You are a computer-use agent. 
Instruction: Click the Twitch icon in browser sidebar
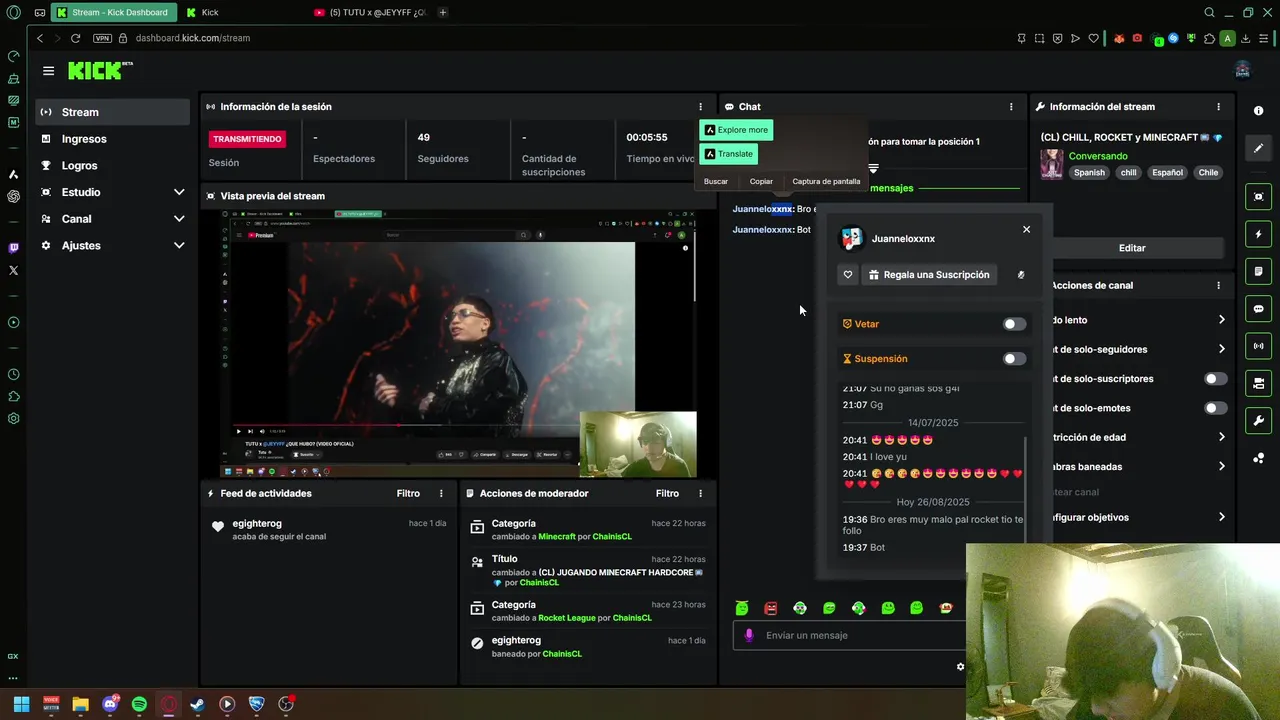click(13, 248)
